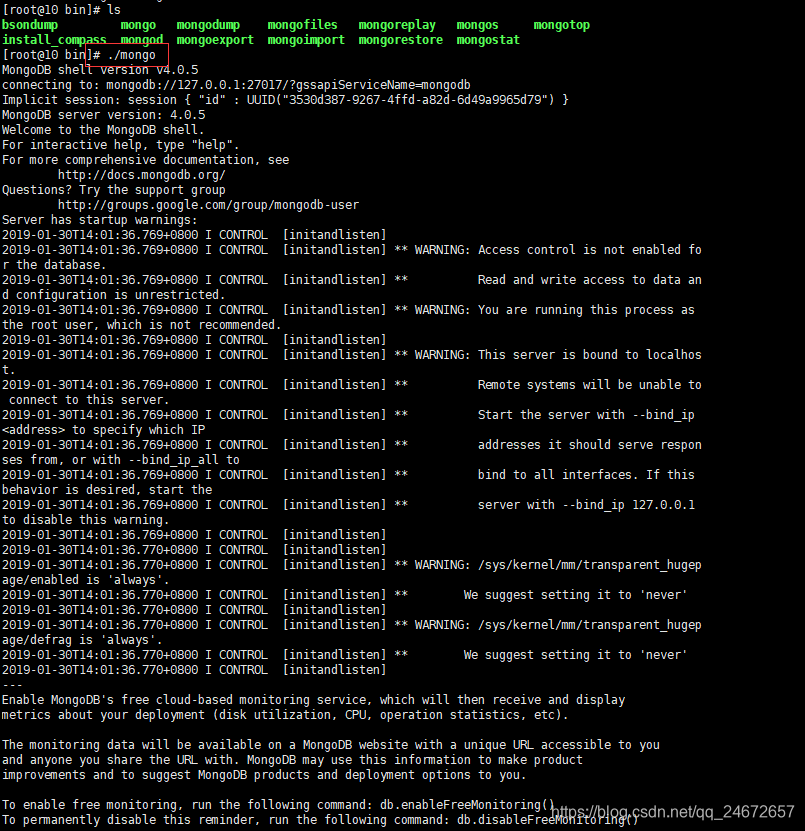Click the Start the server with --bind_ip text
This screenshot has height=831, width=805.
pyautogui.click(x=586, y=415)
